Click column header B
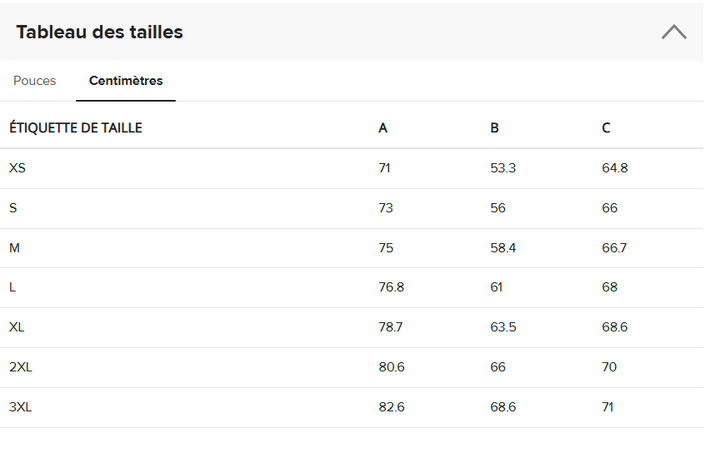720x458 pixels. pyautogui.click(x=495, y=128)
